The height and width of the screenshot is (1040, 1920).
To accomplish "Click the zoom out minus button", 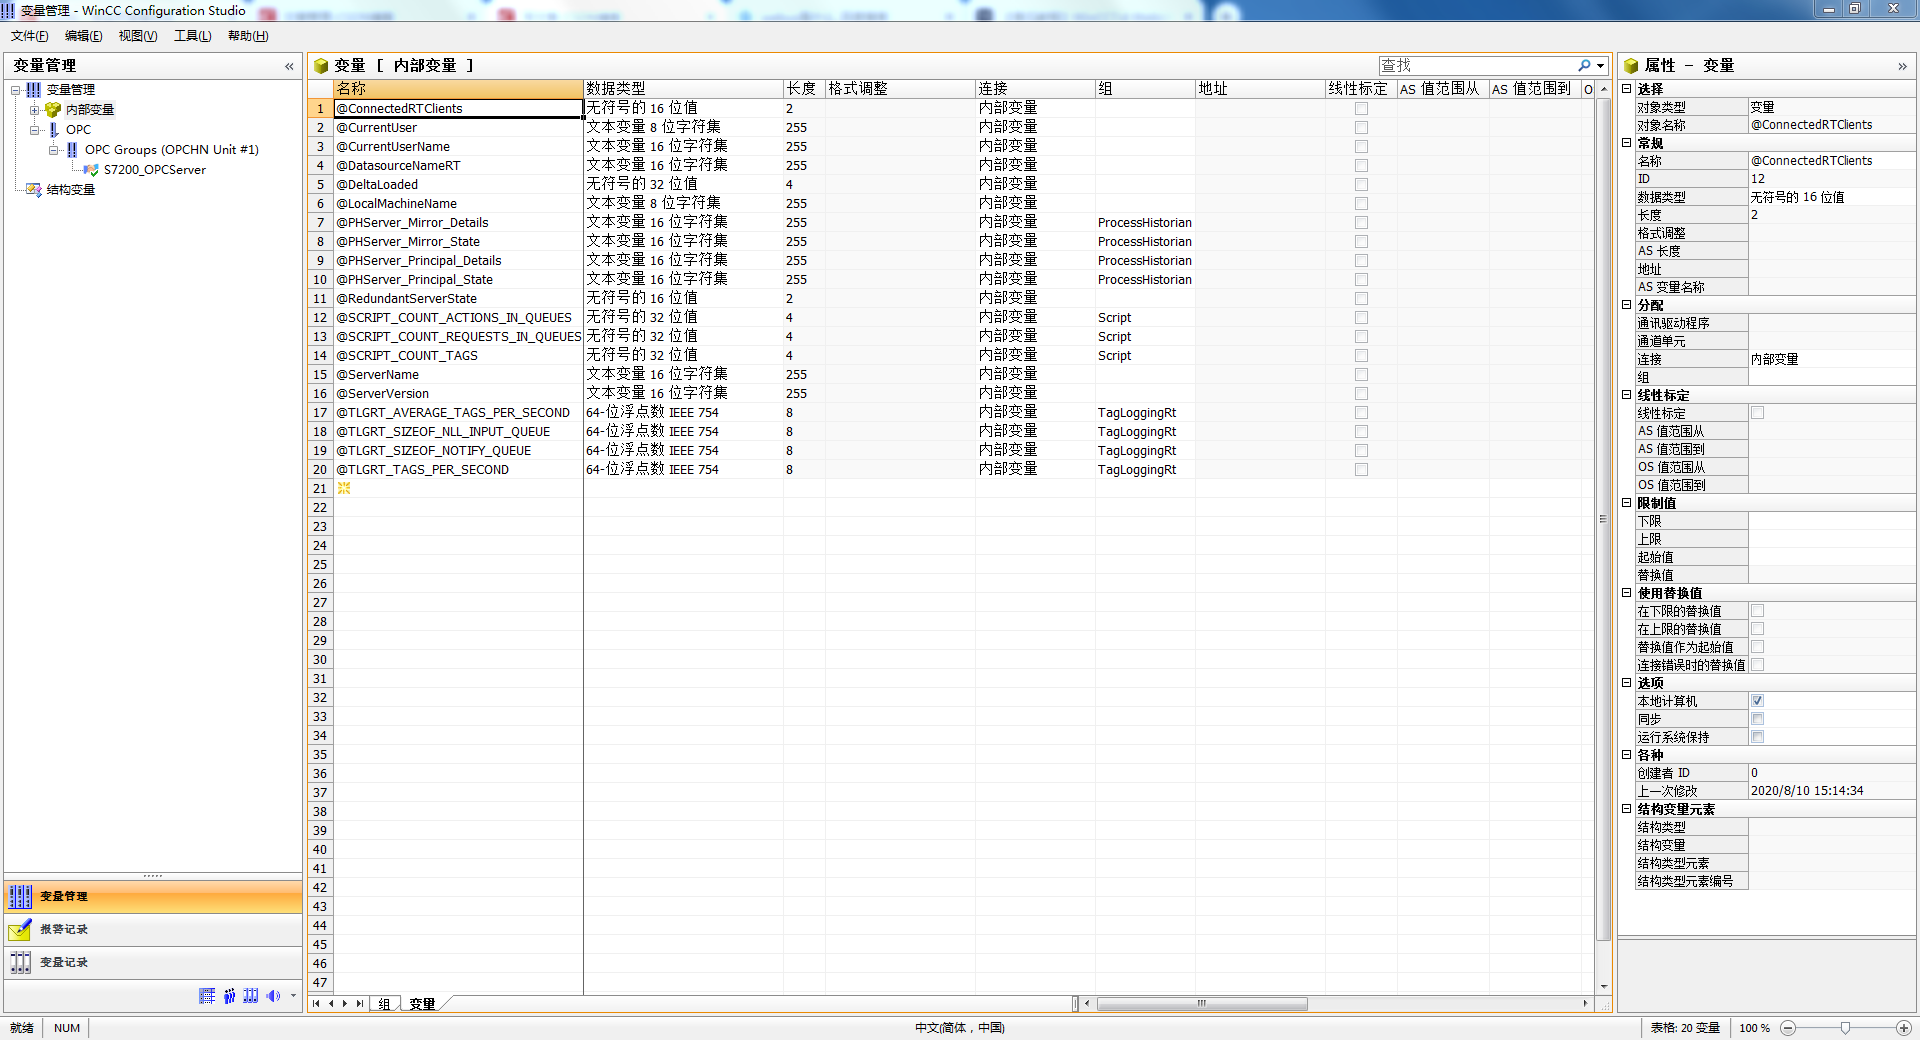I will pyautogui.click(x=1788, y=1028).
